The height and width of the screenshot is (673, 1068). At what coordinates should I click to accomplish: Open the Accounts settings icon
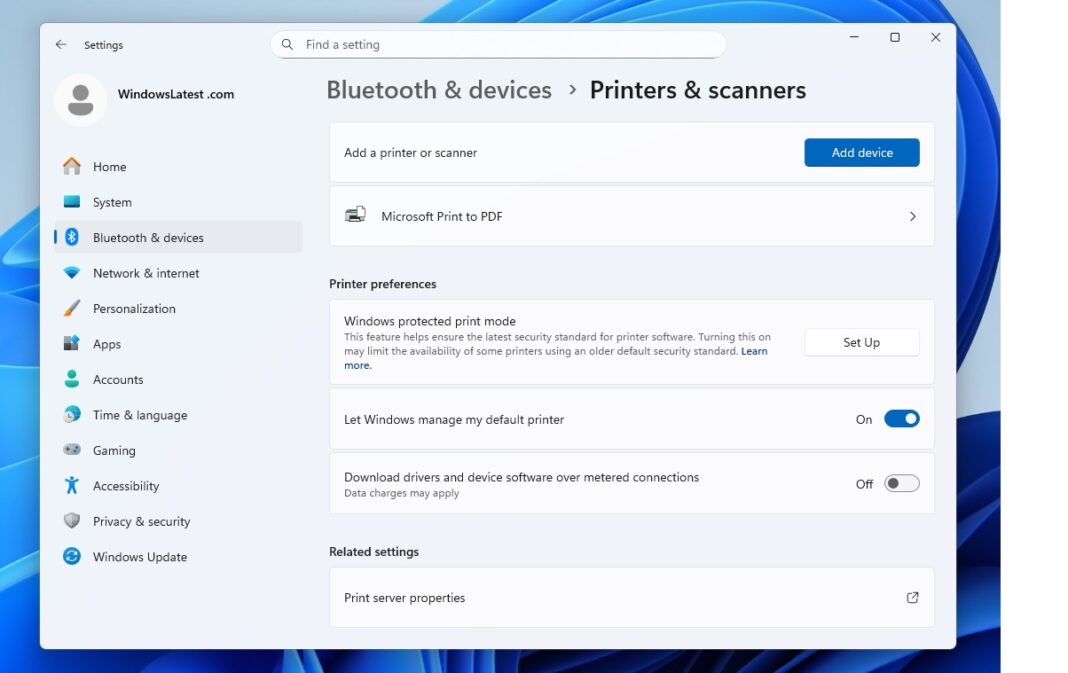(71, 379)
